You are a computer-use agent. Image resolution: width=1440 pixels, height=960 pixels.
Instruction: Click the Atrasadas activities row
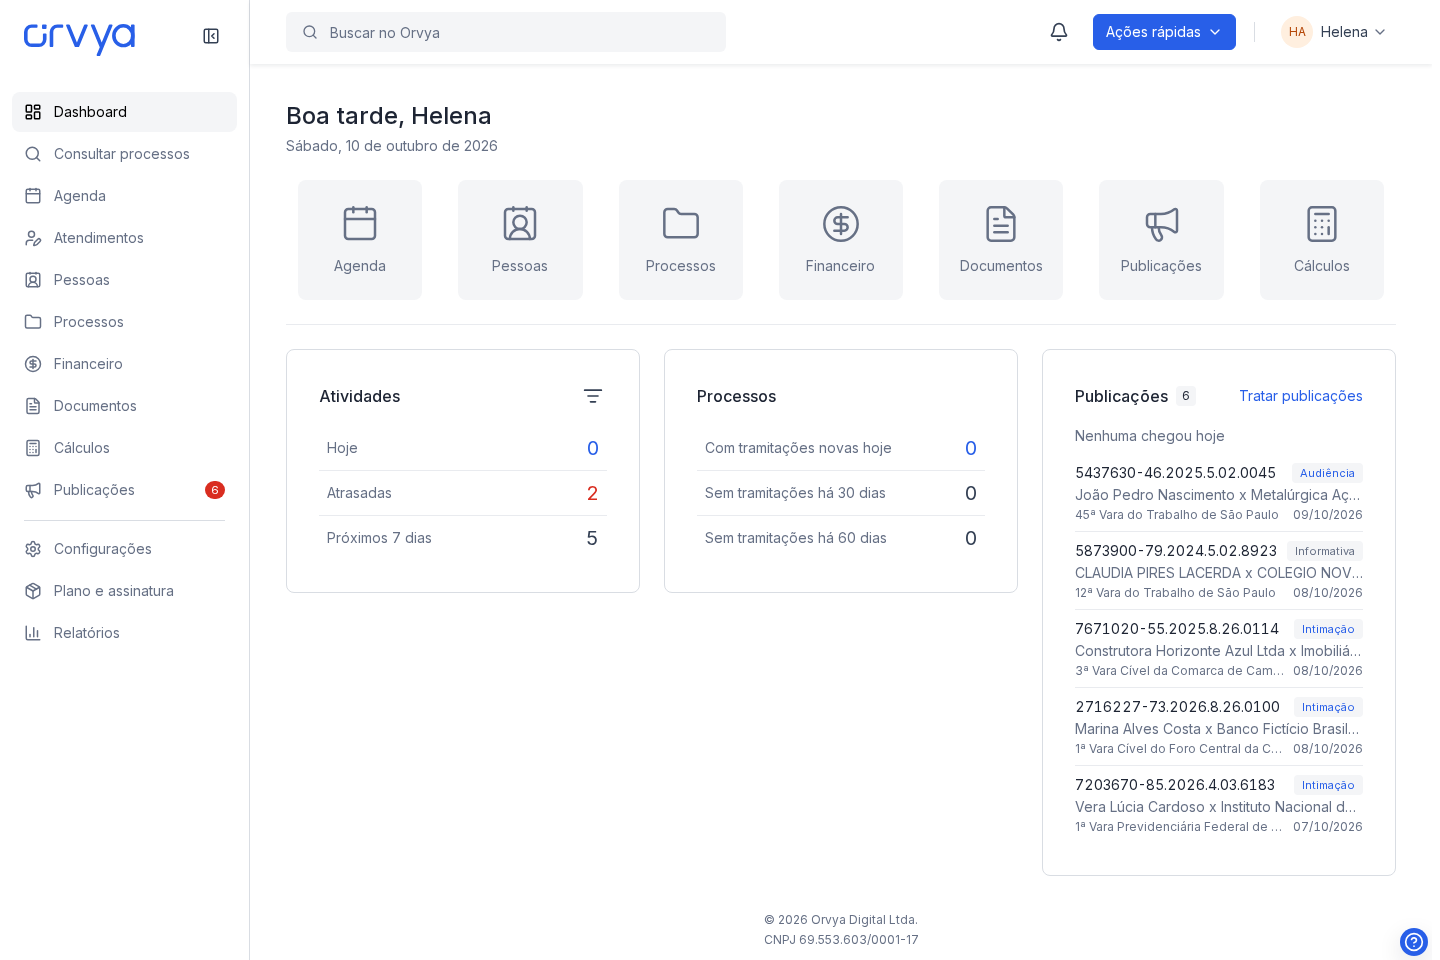(x=463, y=493)
